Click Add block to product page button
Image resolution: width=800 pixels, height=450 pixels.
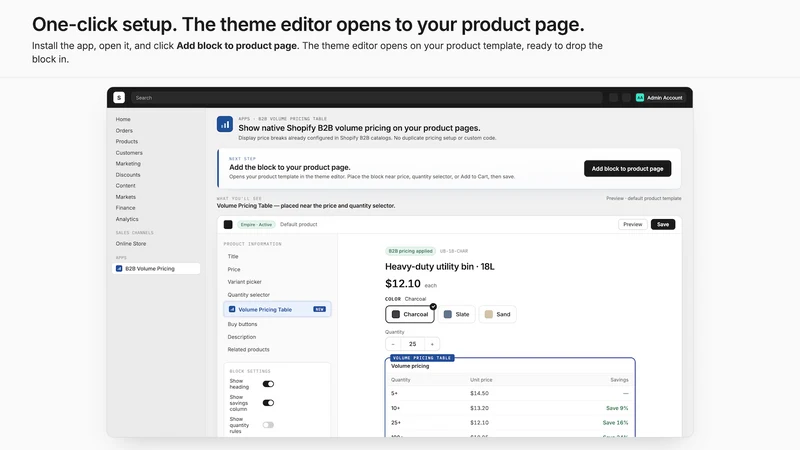(x=628, y=168)
